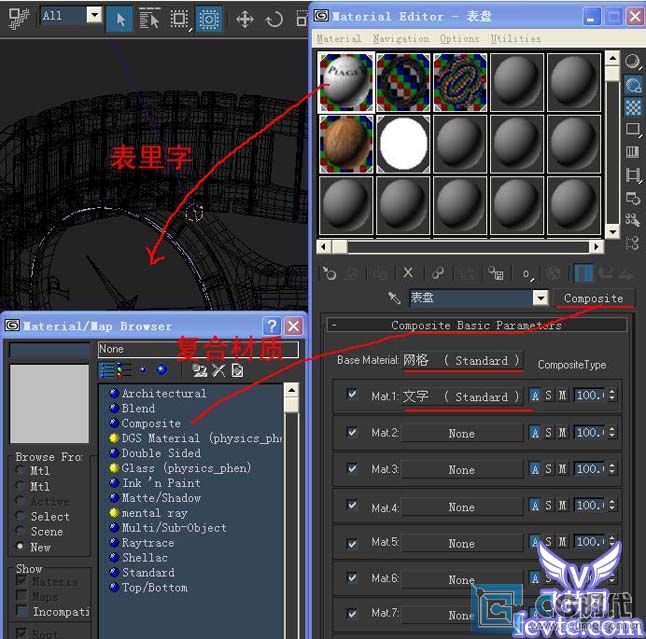Click Sample Type sphere icon in Material Editor
The height and width of the screenshot is (639, 646).
pyautogui.click(x=632, y=62)
